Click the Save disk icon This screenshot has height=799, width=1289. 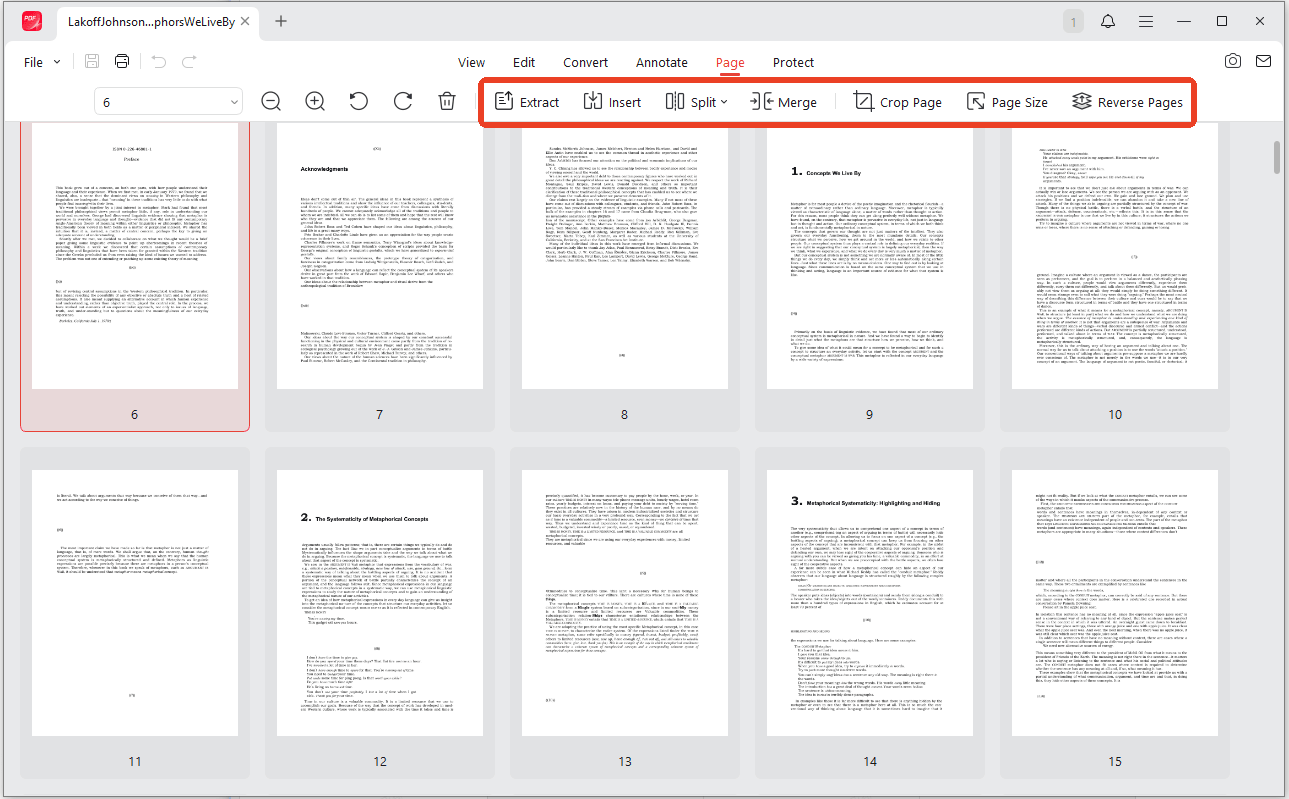pyautogui.click(x=92, y=62)
